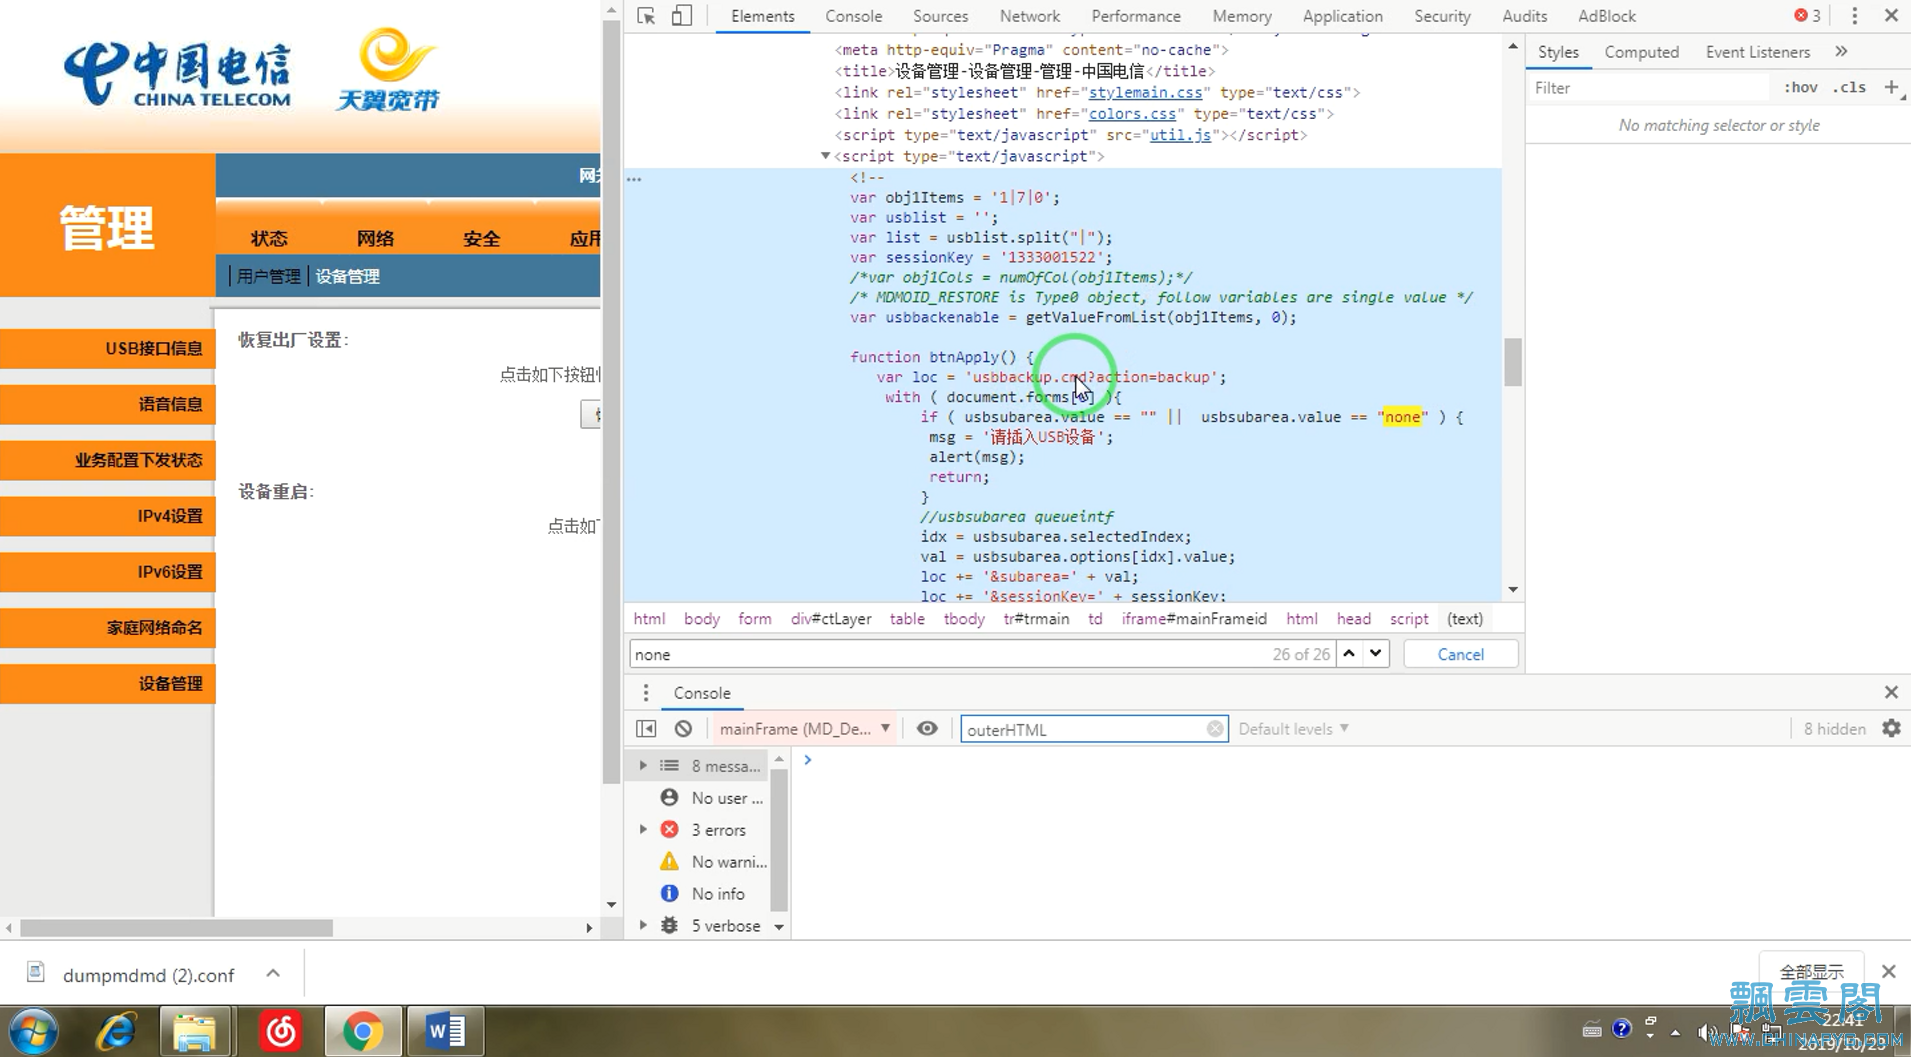Open the colors.css link

(x=1132, y=114)
